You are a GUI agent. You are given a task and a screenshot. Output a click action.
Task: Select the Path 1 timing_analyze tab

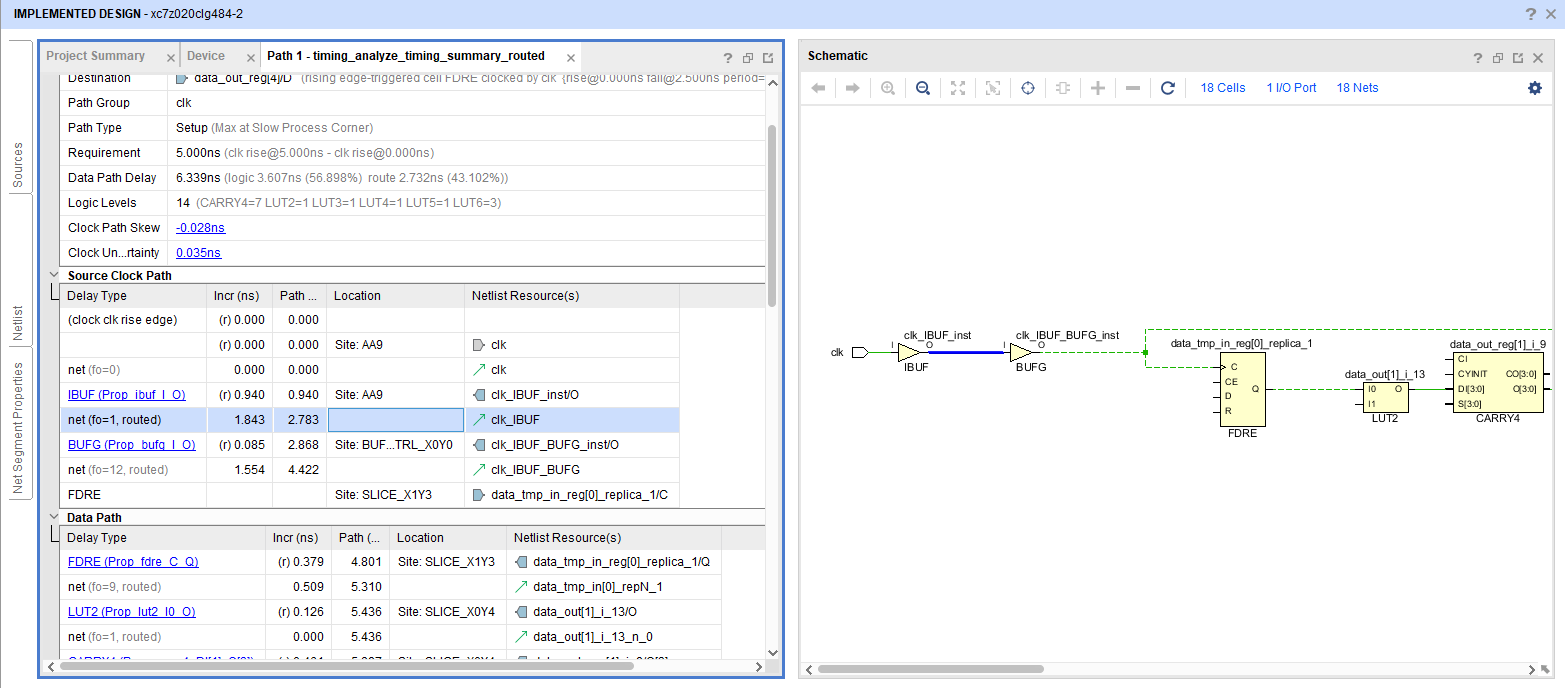coord(406,56)
